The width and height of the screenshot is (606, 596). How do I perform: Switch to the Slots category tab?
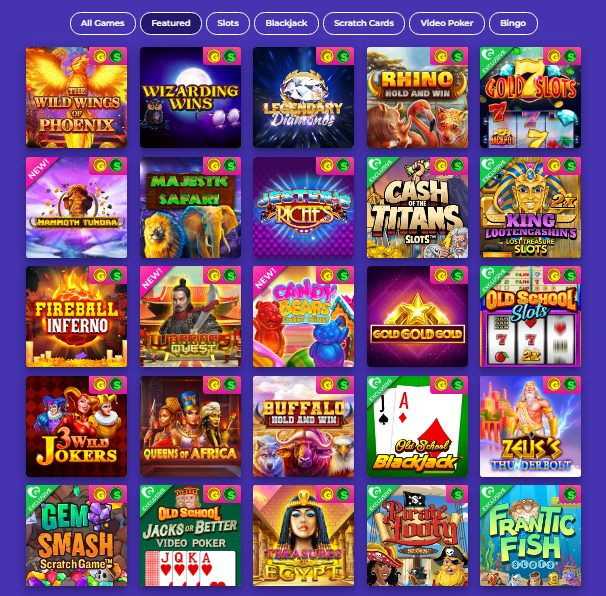pos(228,23)
